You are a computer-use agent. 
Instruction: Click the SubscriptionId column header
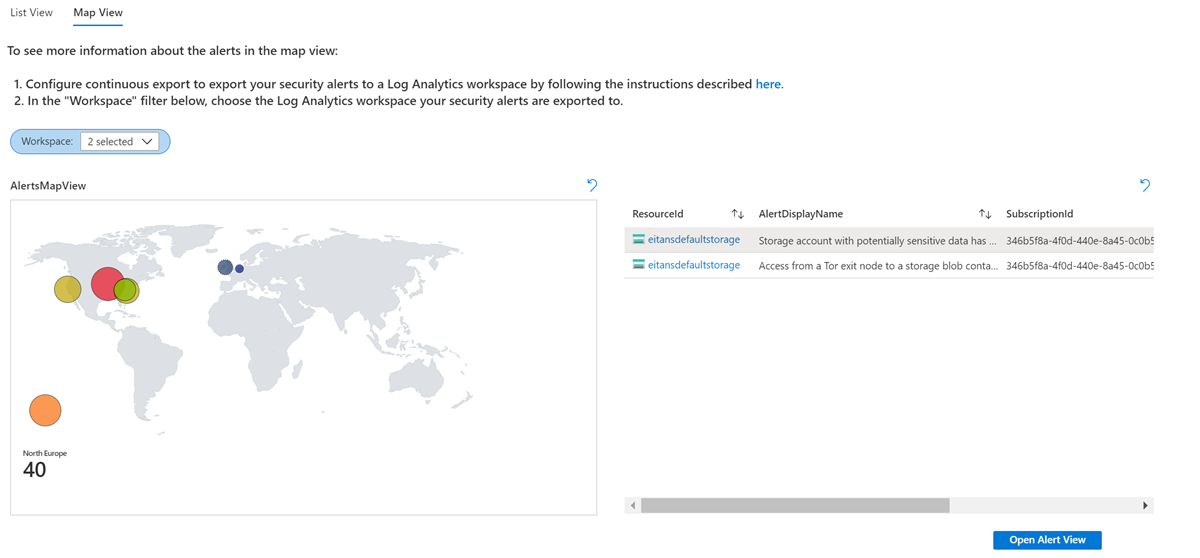pyautogui.click(x=1040, y=214)
